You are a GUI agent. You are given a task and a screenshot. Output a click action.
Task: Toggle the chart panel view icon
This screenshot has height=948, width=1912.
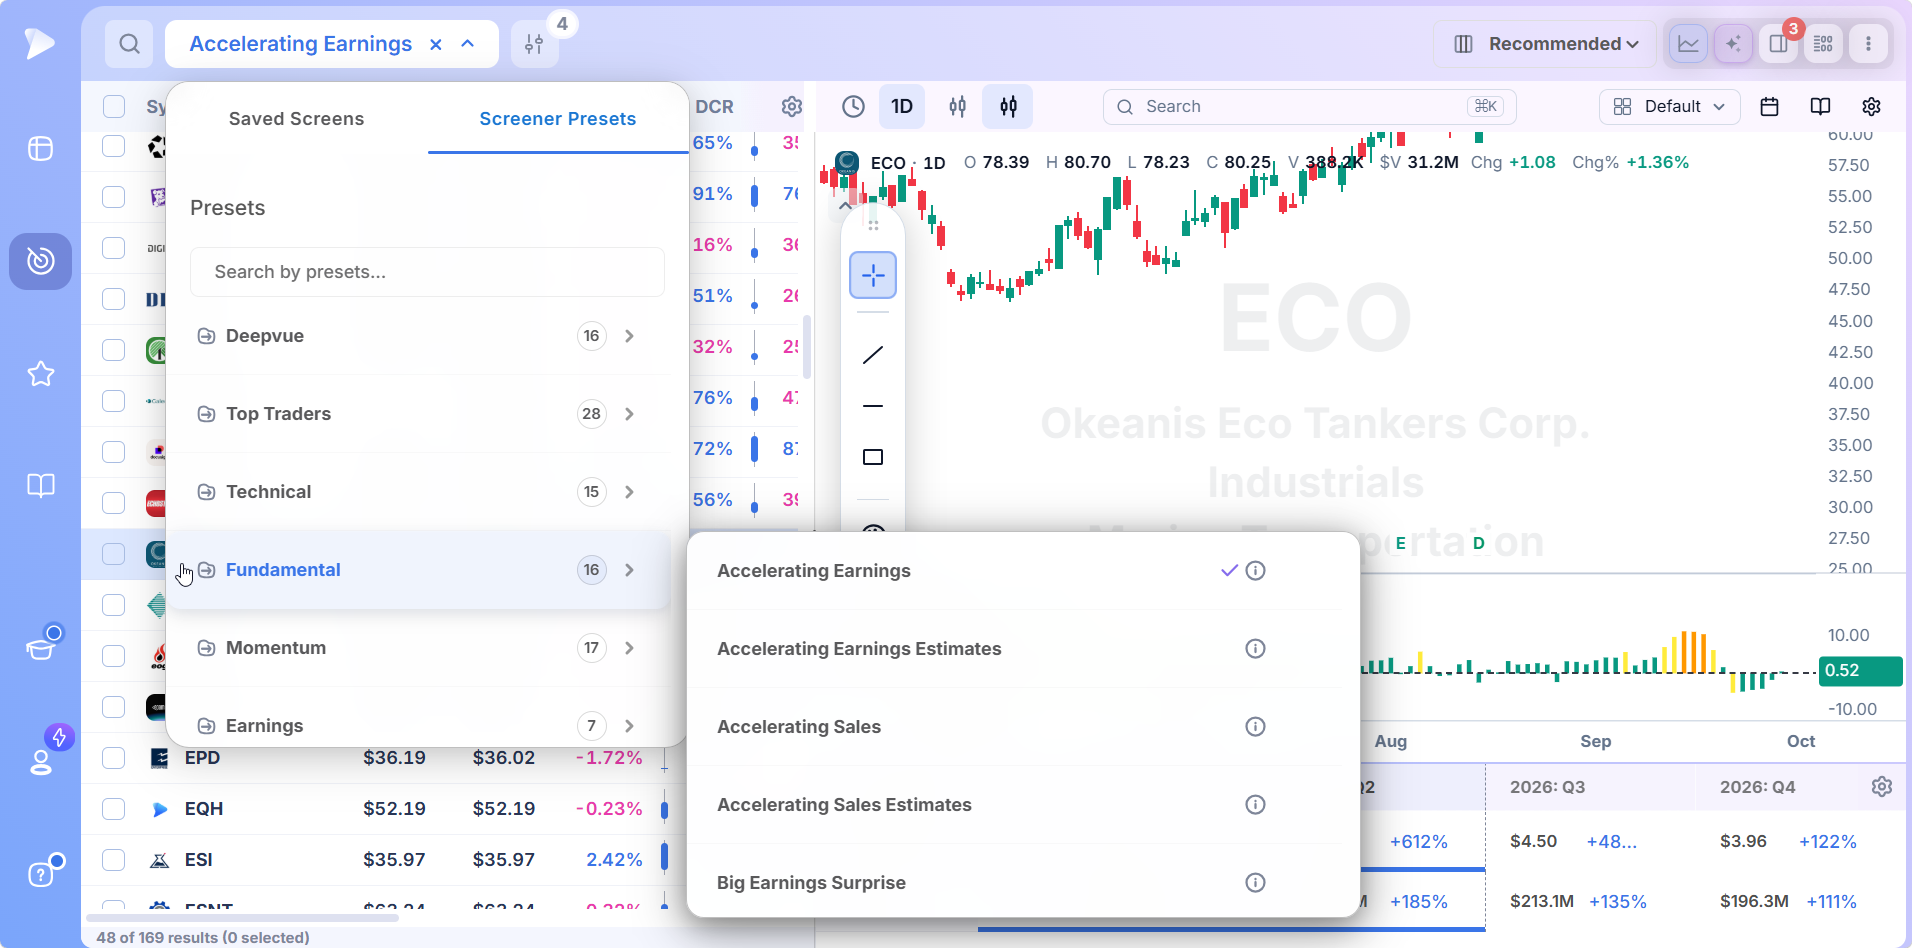tap(1688, 44)
